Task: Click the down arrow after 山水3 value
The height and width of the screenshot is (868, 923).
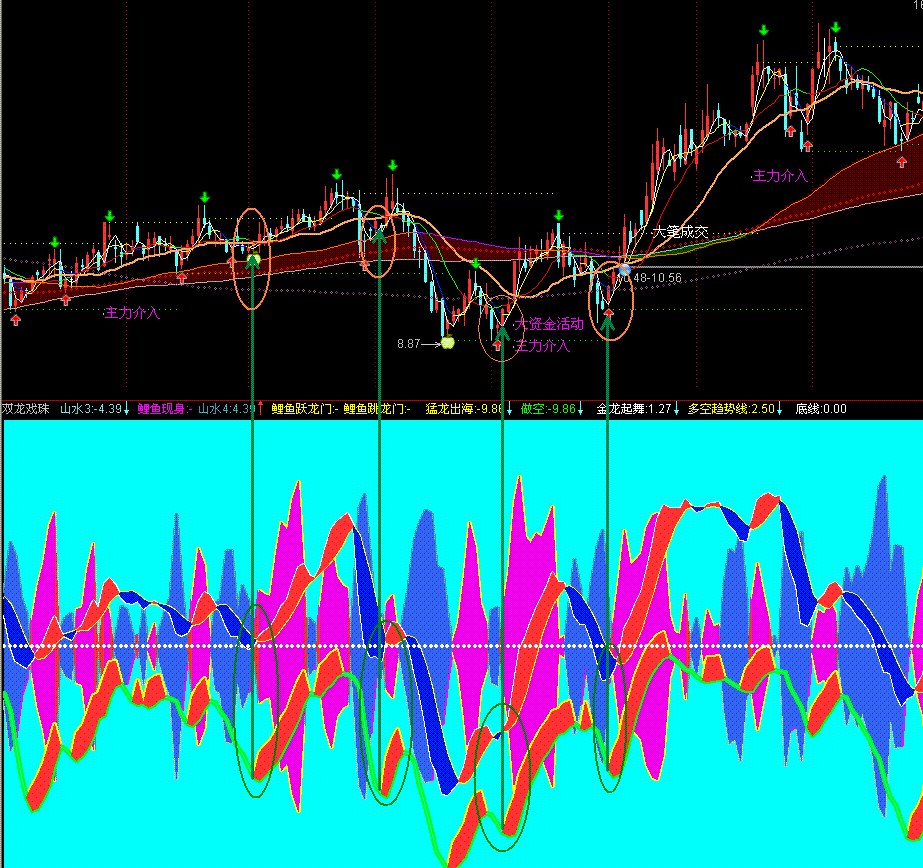Action: 126,408
